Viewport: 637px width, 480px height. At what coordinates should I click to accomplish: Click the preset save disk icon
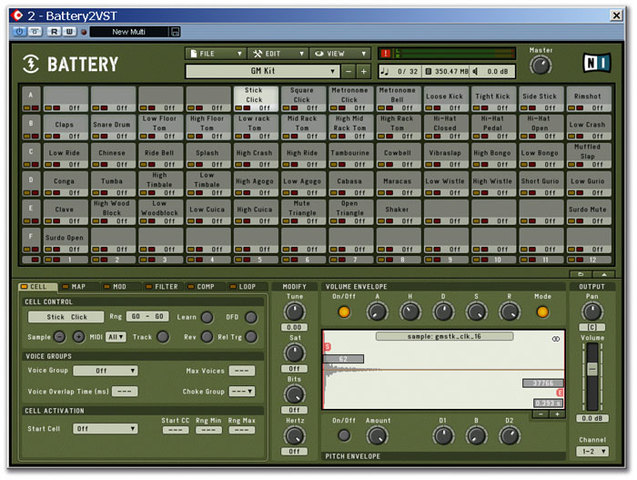pos(176,32)
